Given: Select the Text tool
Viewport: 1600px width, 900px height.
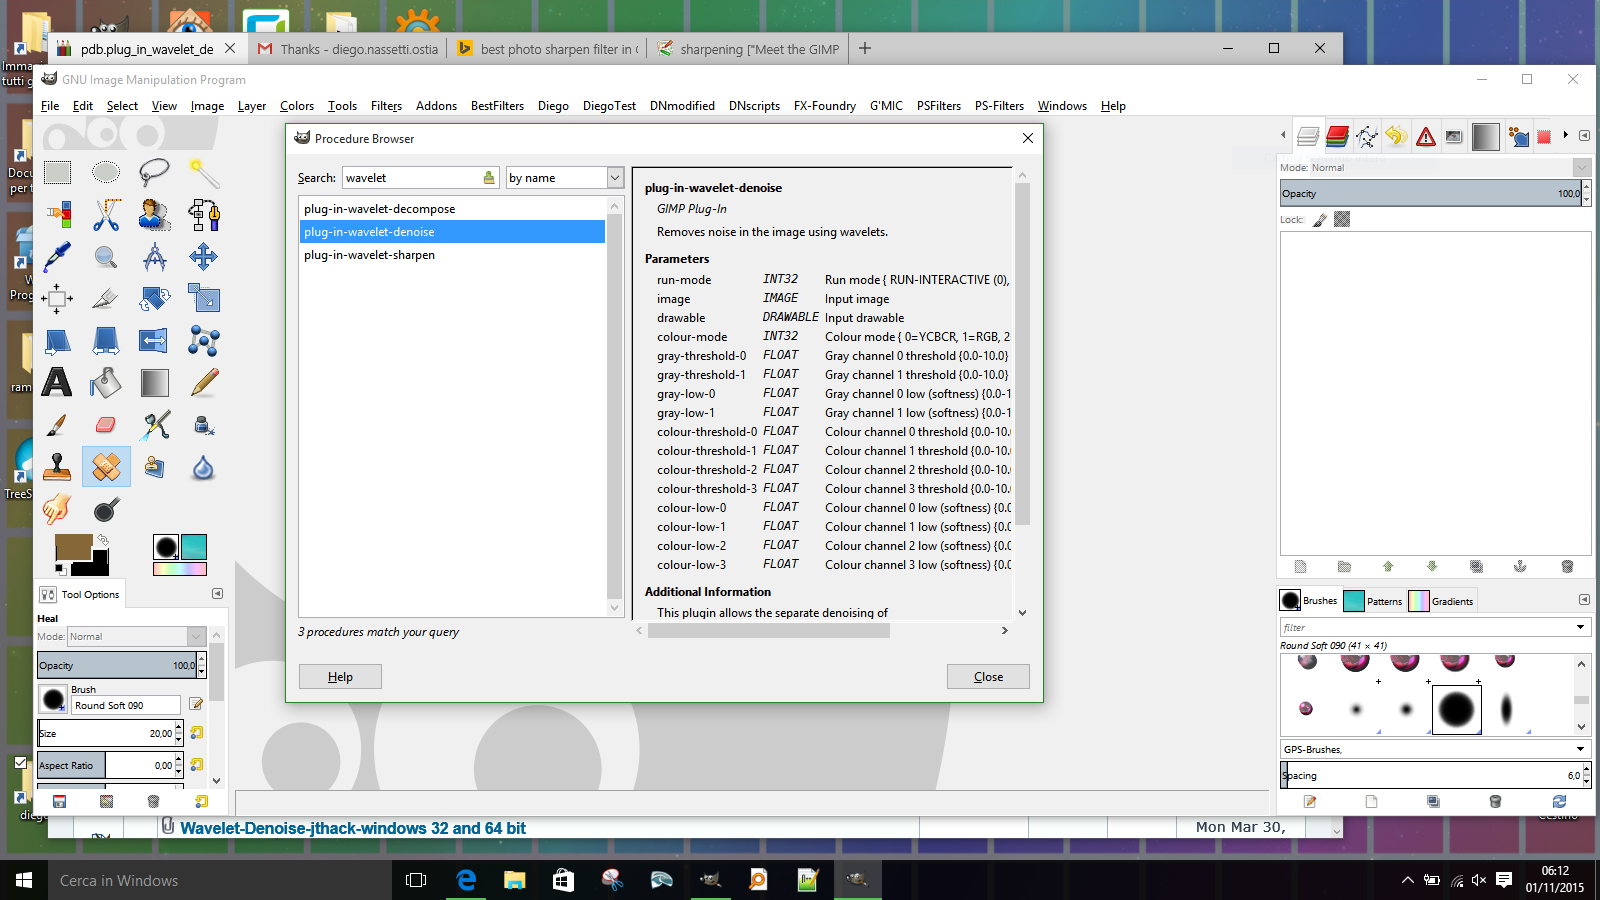Looking at the screenshot, I should [57, 382].
